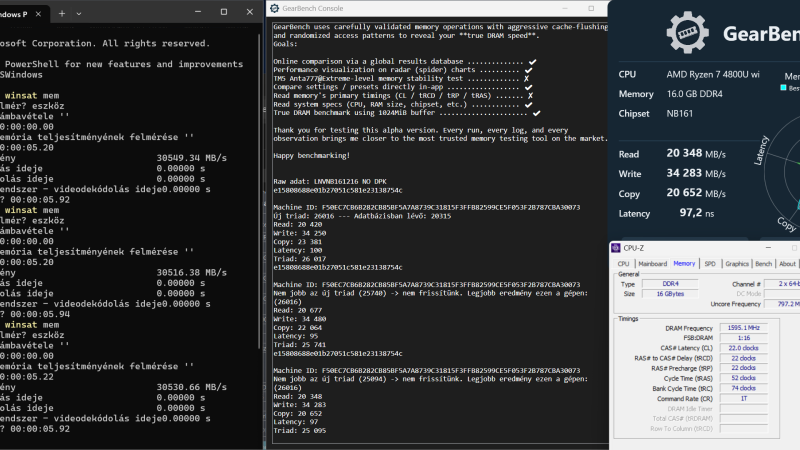Click the GearBench Read 20 348 MB/s value
The height and width of the screenshot is (450, 800).
click(696, 153)
